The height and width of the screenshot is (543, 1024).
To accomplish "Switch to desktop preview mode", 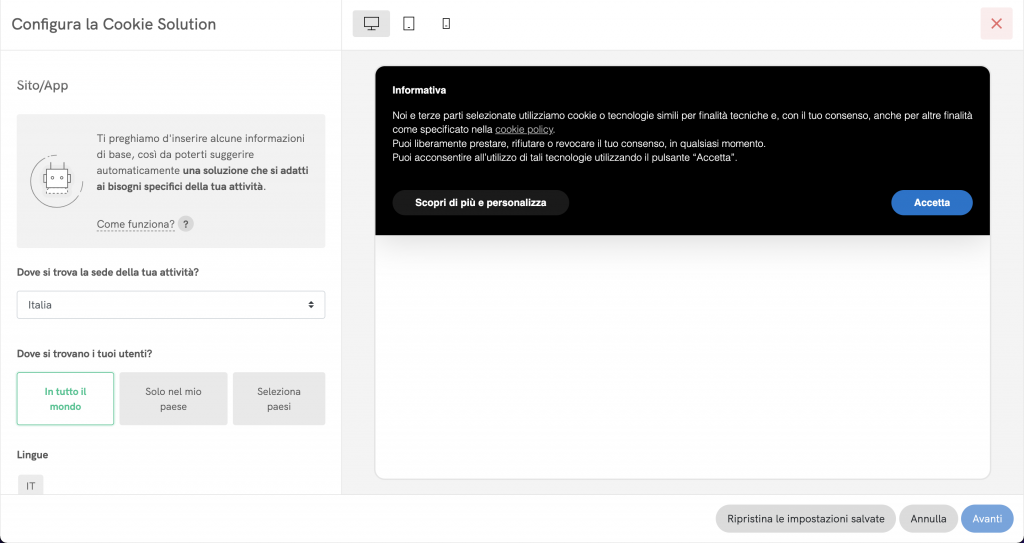I will pos(371,24).
